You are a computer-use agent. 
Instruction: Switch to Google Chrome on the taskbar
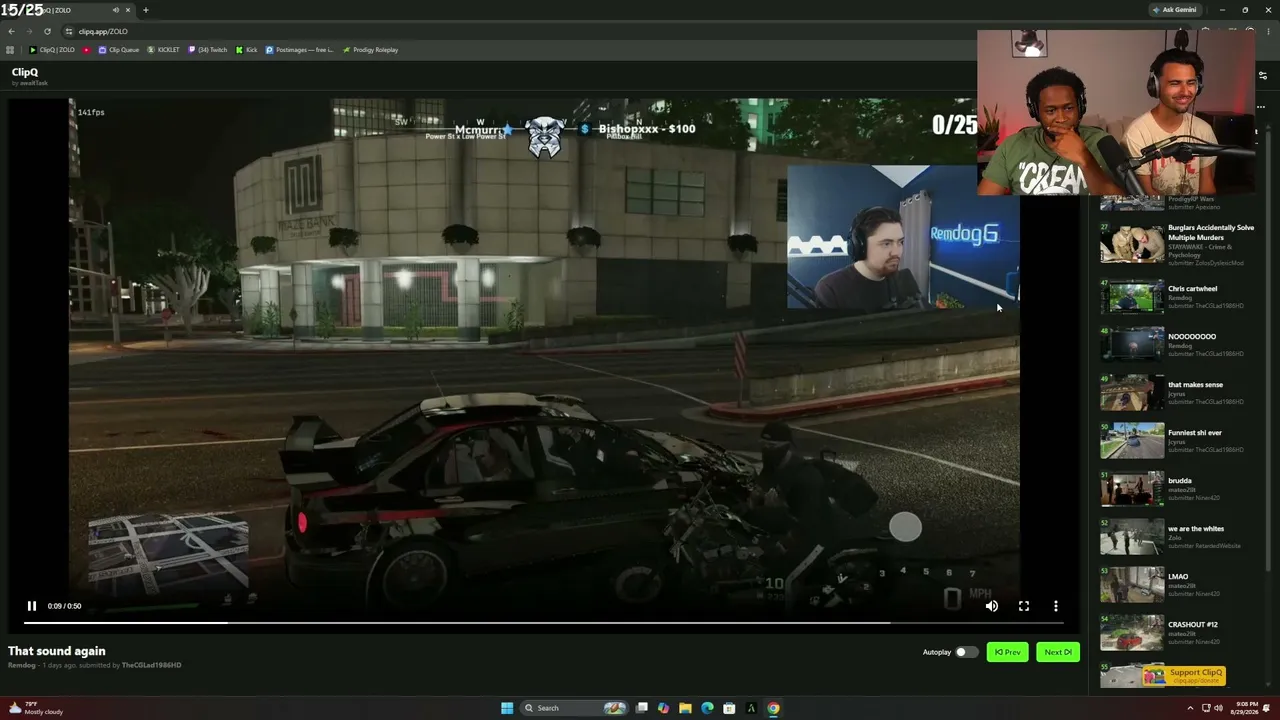tap(773, 708)
